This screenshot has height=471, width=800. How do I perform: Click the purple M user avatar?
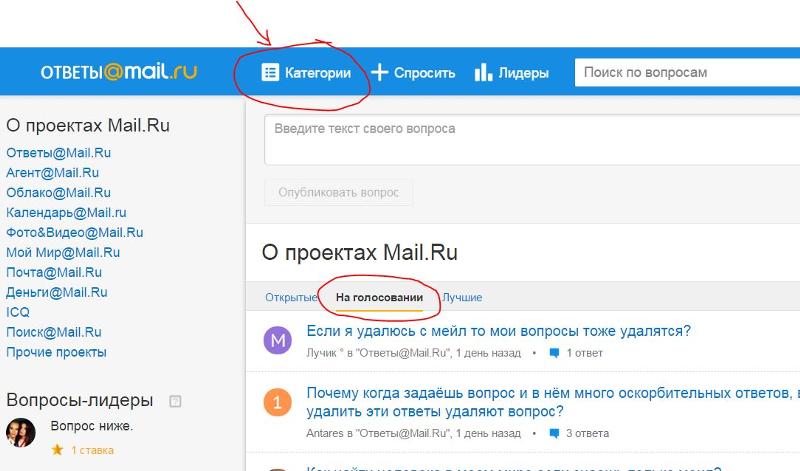tap(278, 340)
